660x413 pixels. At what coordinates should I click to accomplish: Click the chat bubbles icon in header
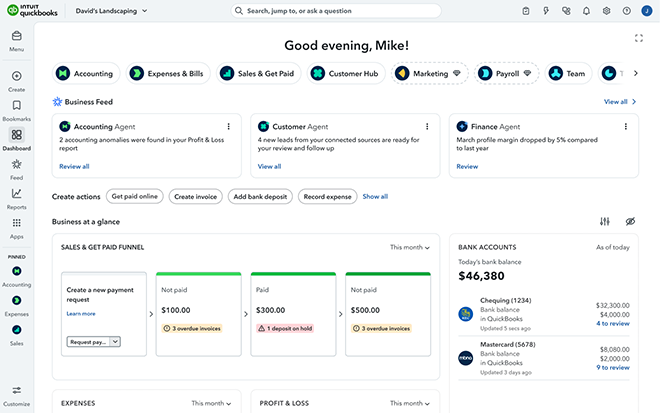click(566, 11)
